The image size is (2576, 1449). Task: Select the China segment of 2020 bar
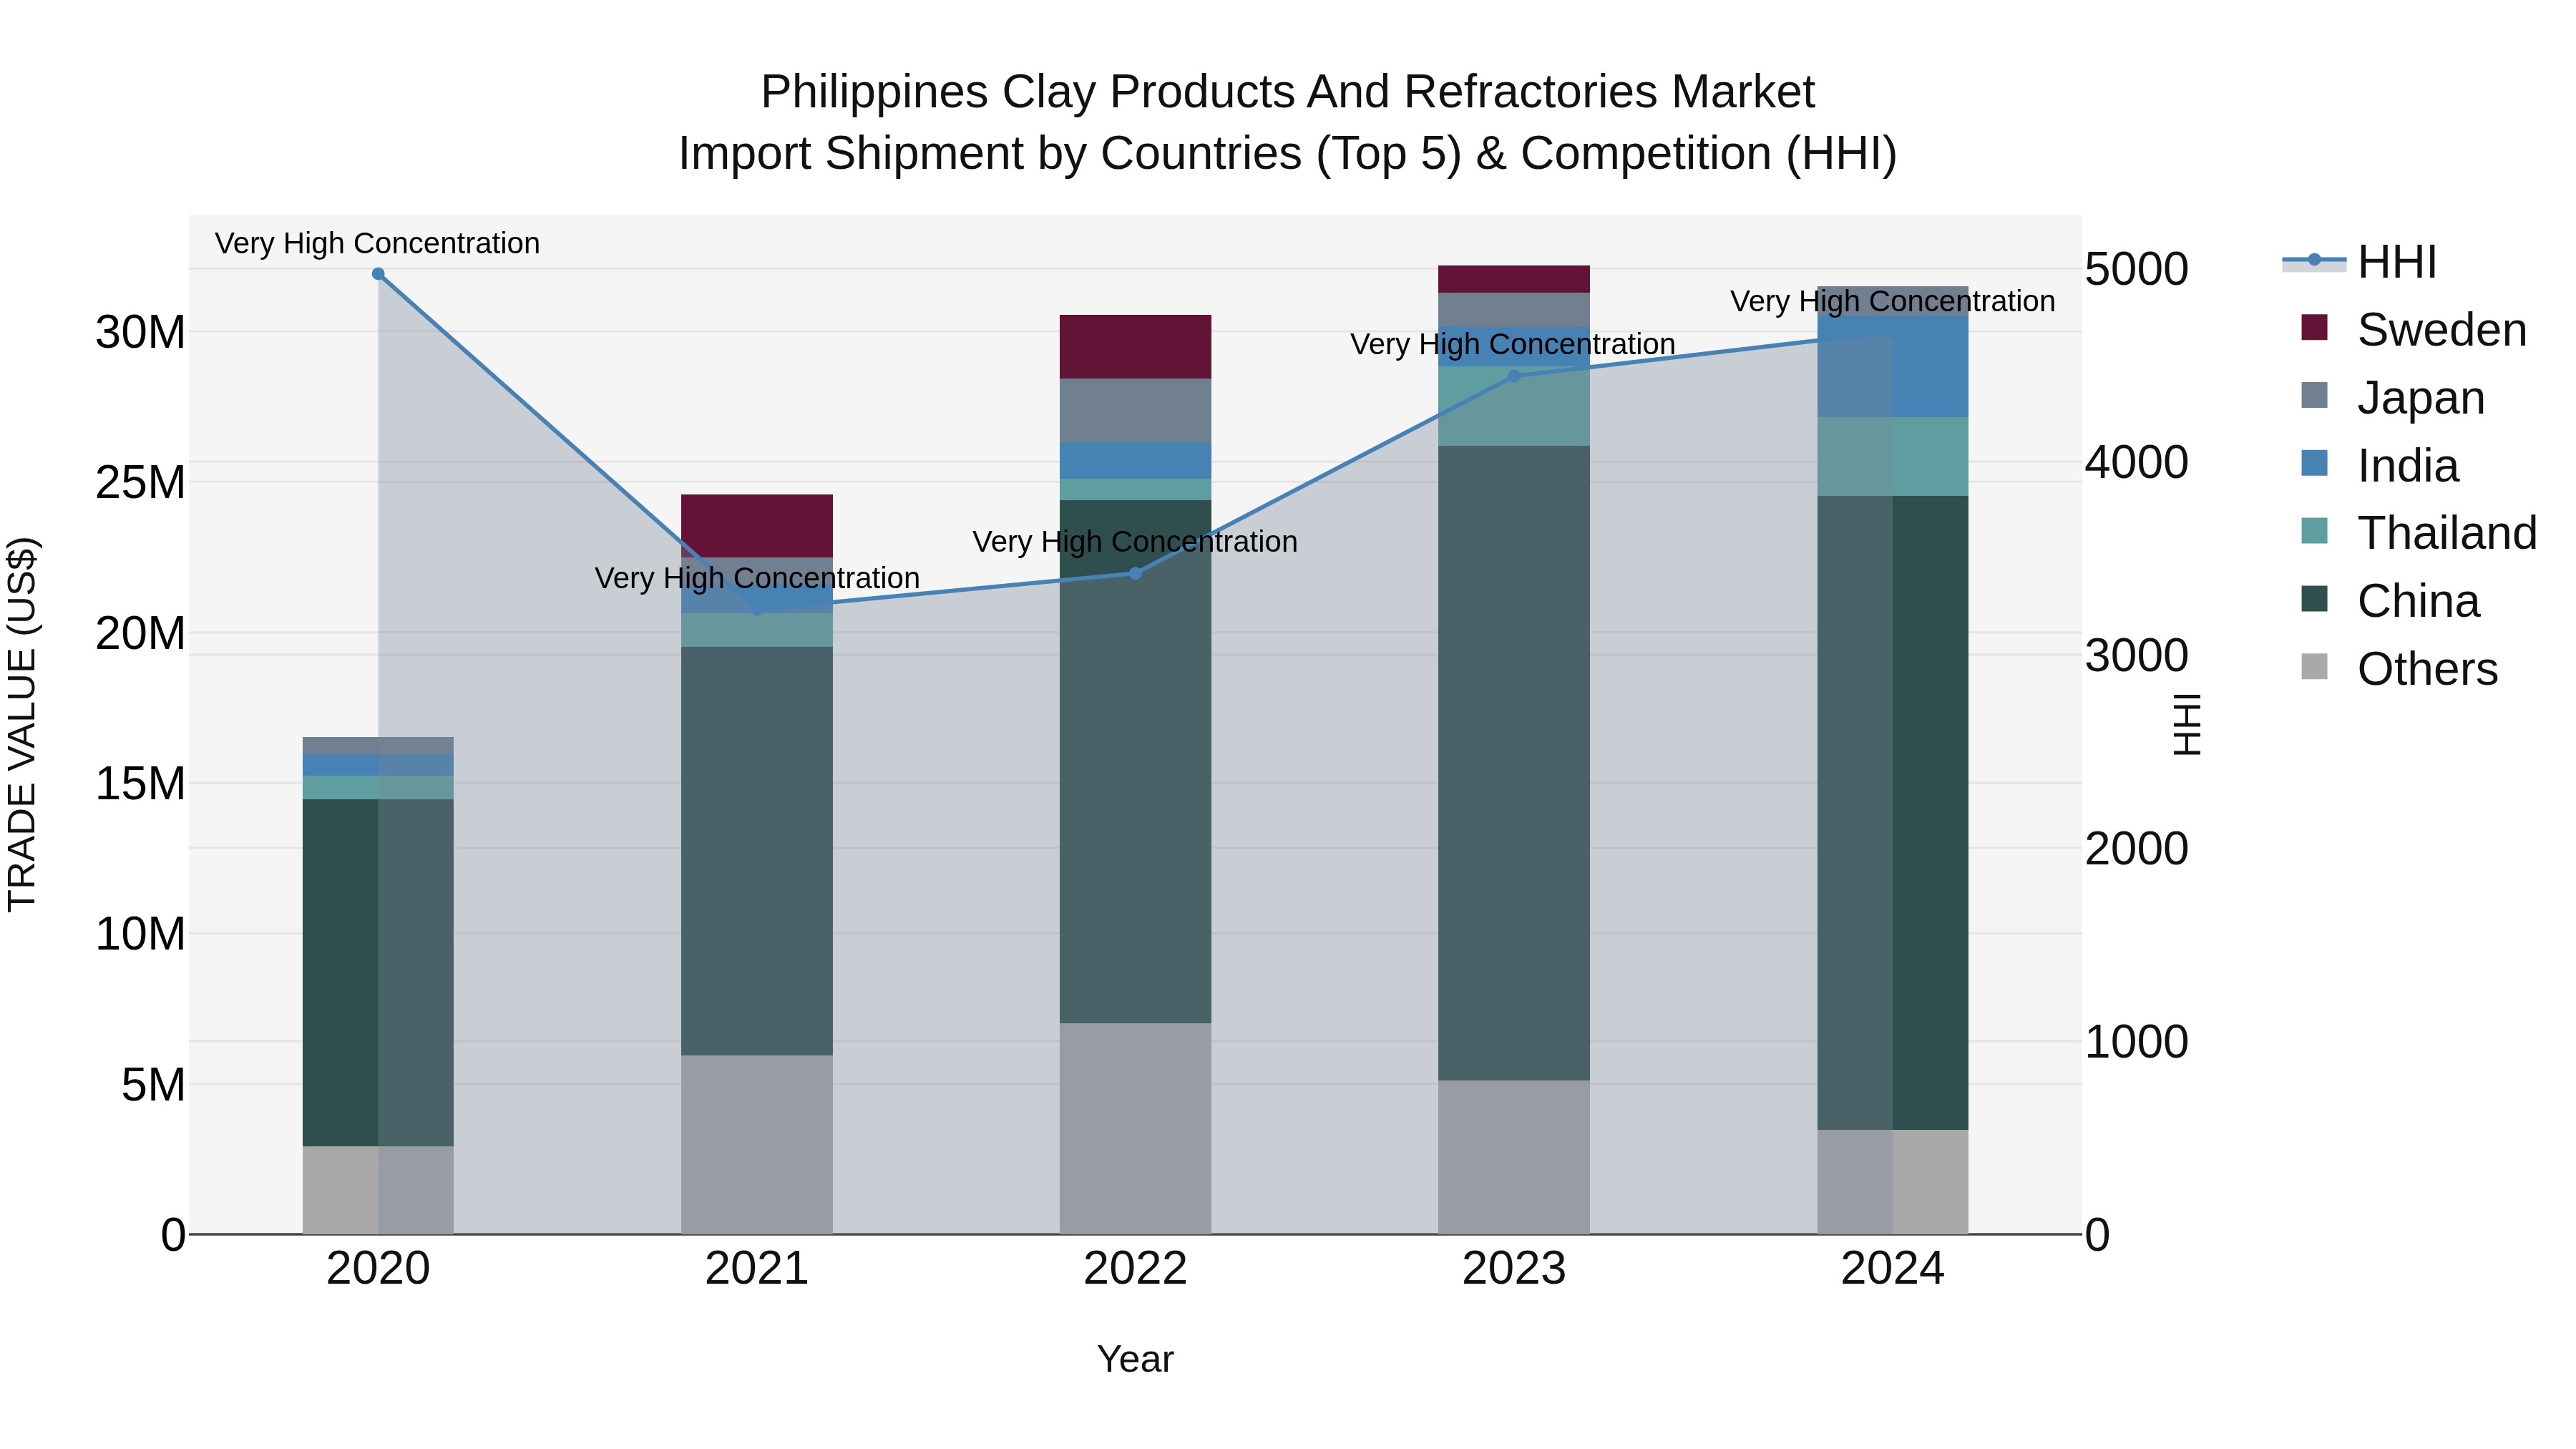point(378,972)
